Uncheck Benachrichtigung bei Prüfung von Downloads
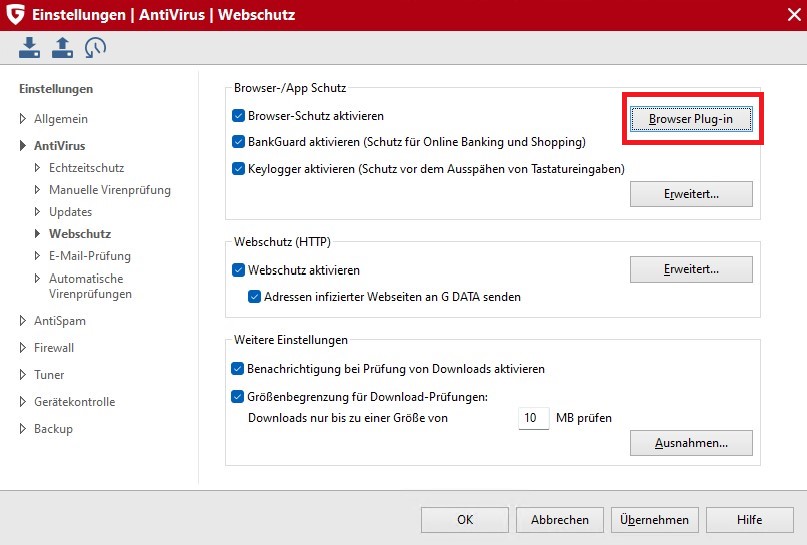The width and height of the screenshot is (807, 545). [x=238, y=369]
